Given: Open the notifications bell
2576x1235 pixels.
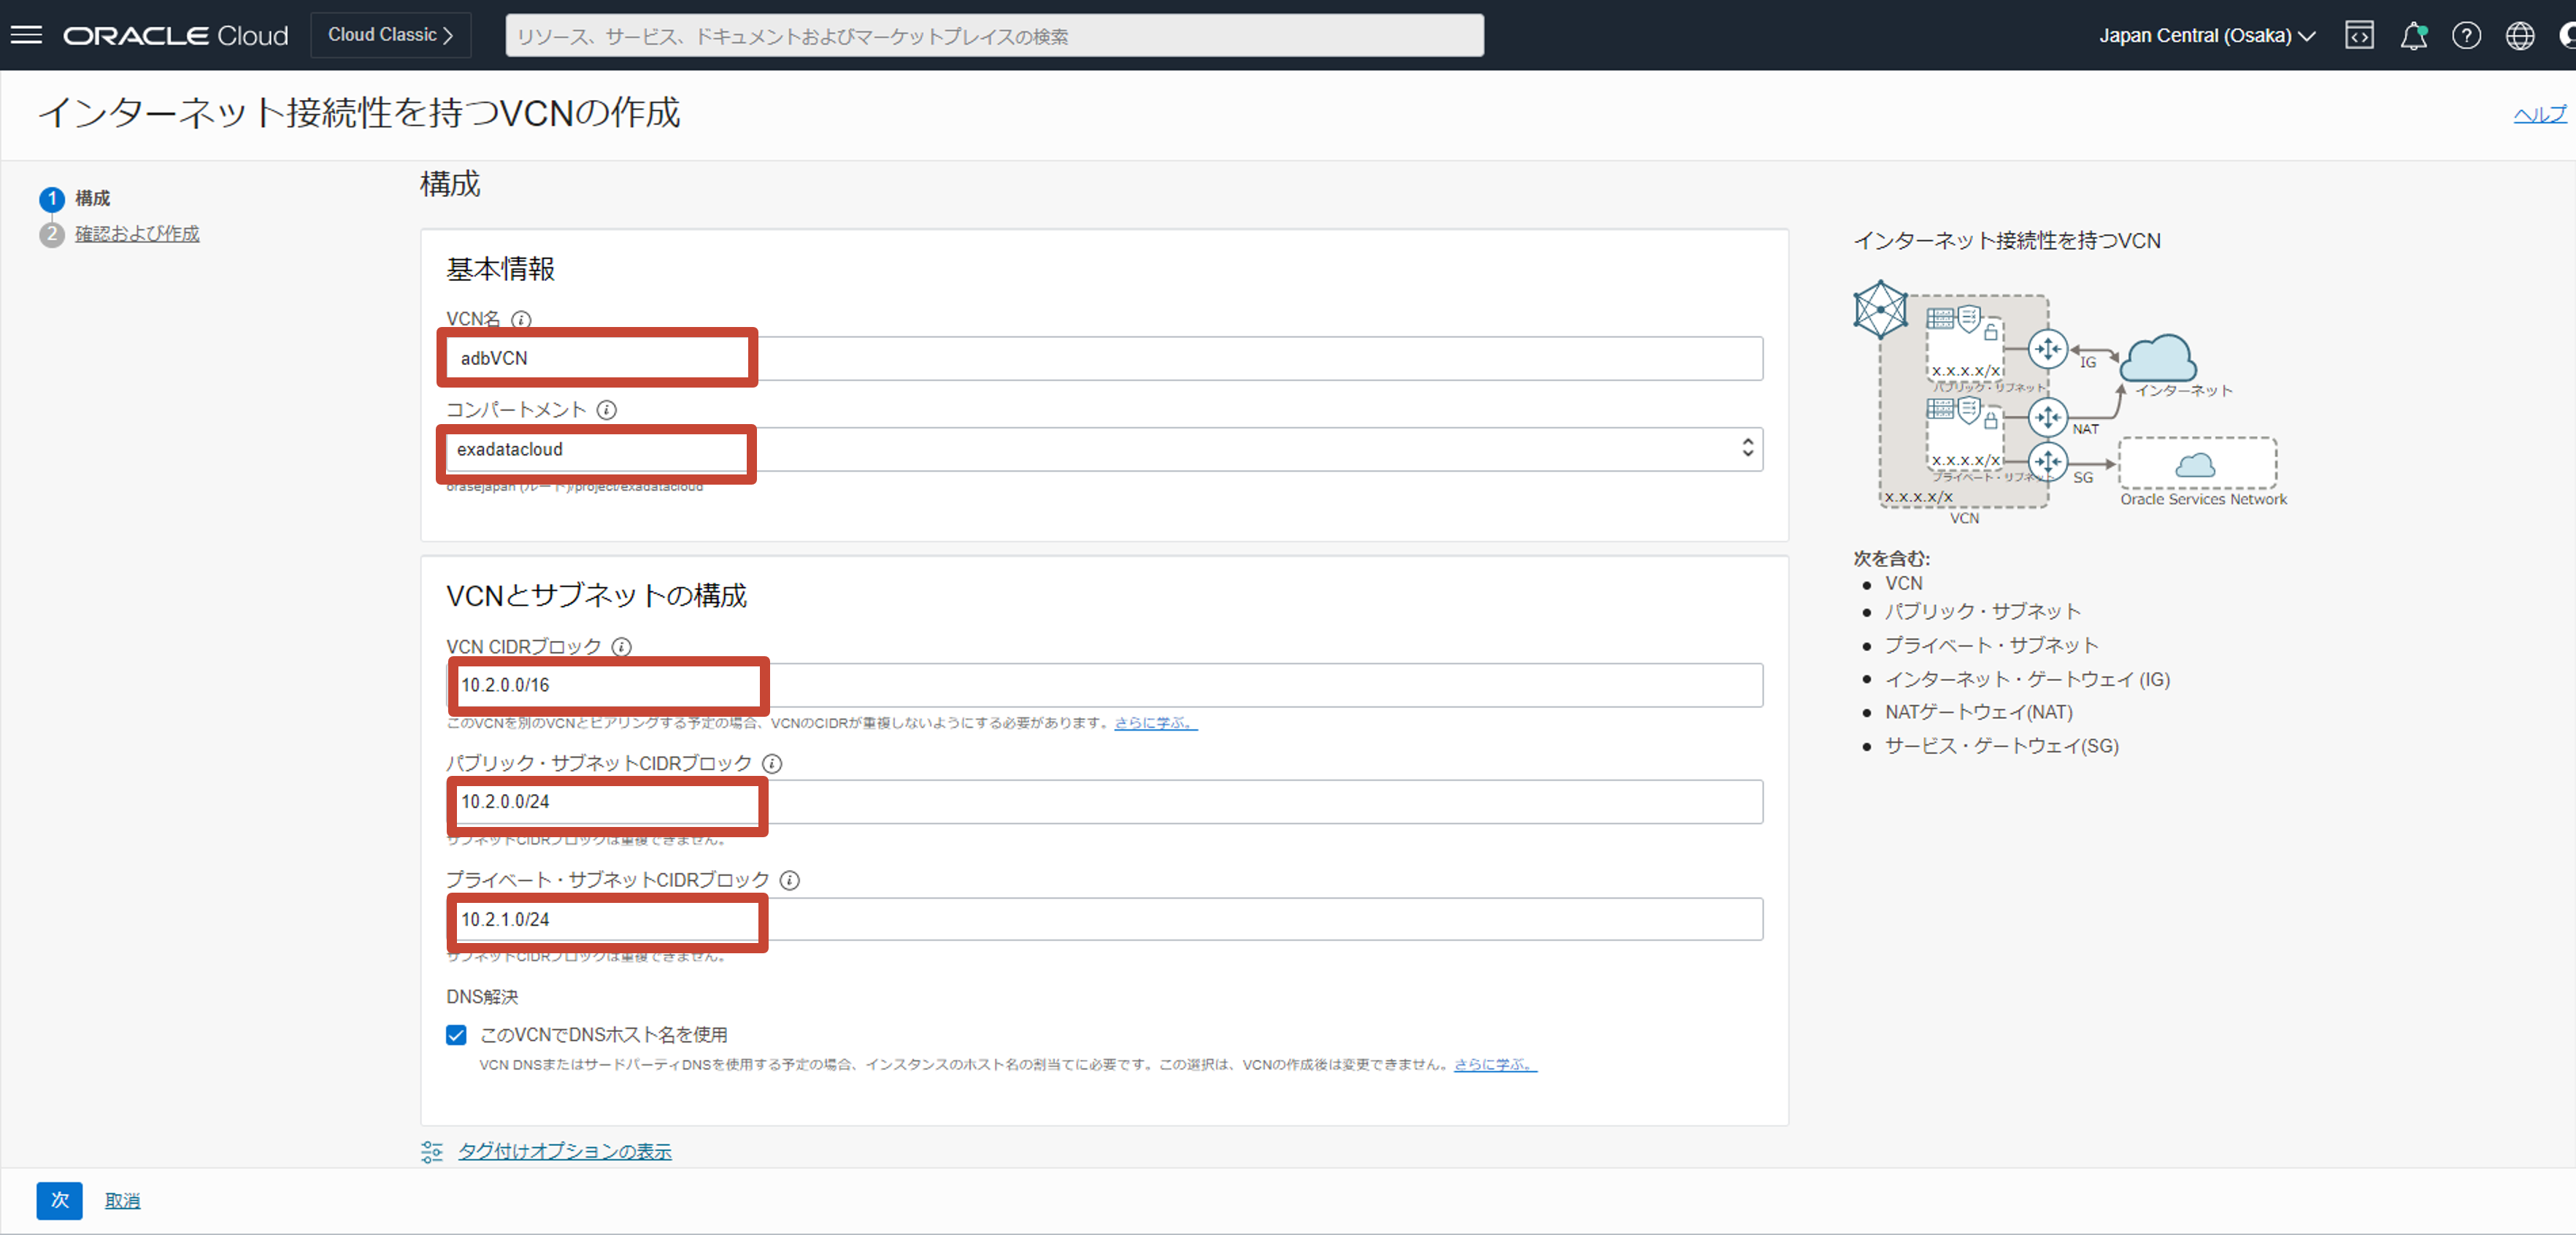Looking at the screenshot, I should pyautogui.click(x=2413, y=35).
